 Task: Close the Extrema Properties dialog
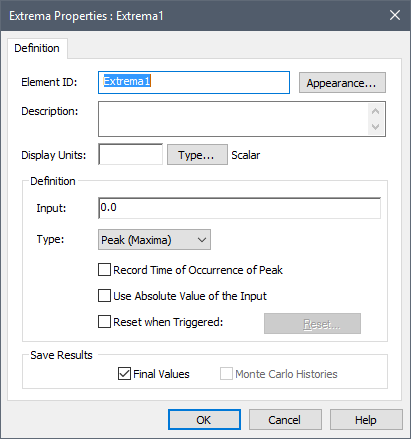click(x=395, y=15)
